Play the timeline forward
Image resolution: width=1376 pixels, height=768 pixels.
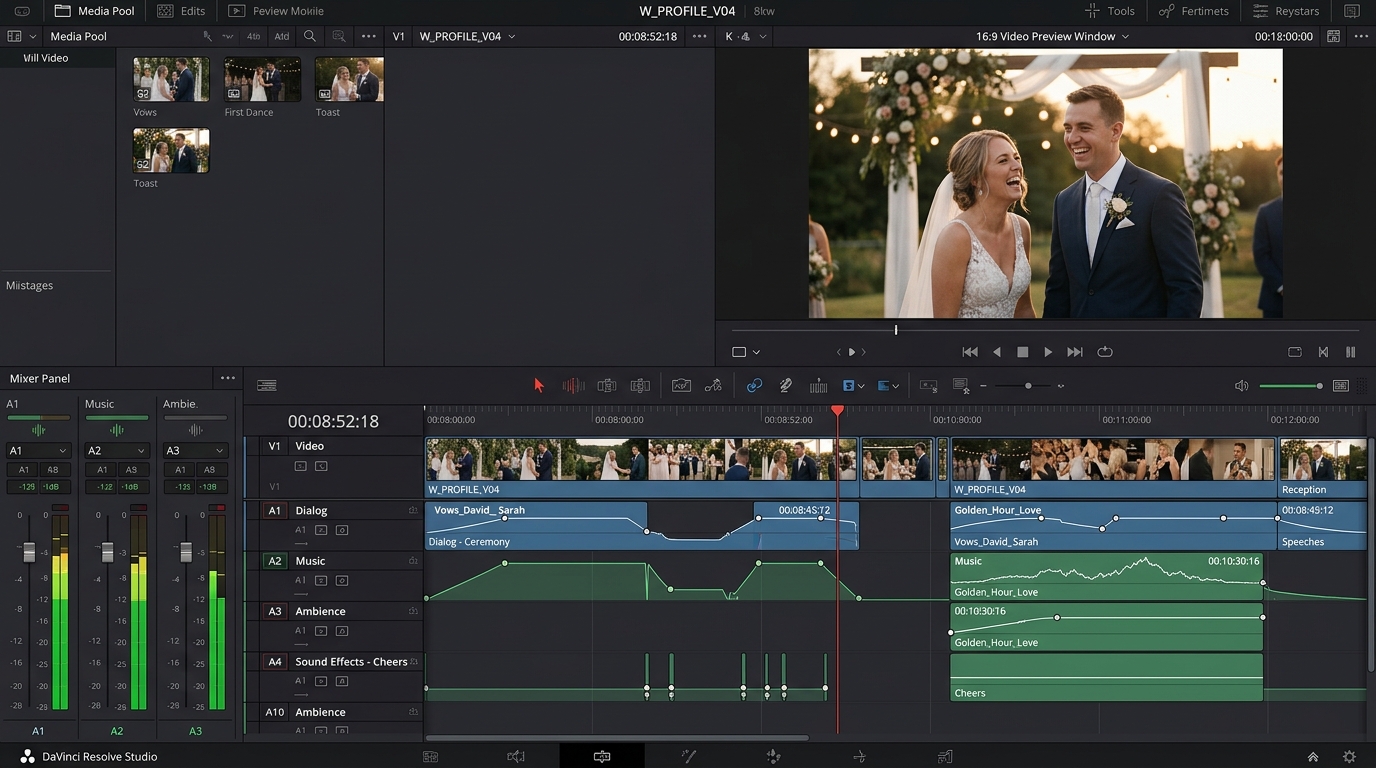(x=1048, y=352)
